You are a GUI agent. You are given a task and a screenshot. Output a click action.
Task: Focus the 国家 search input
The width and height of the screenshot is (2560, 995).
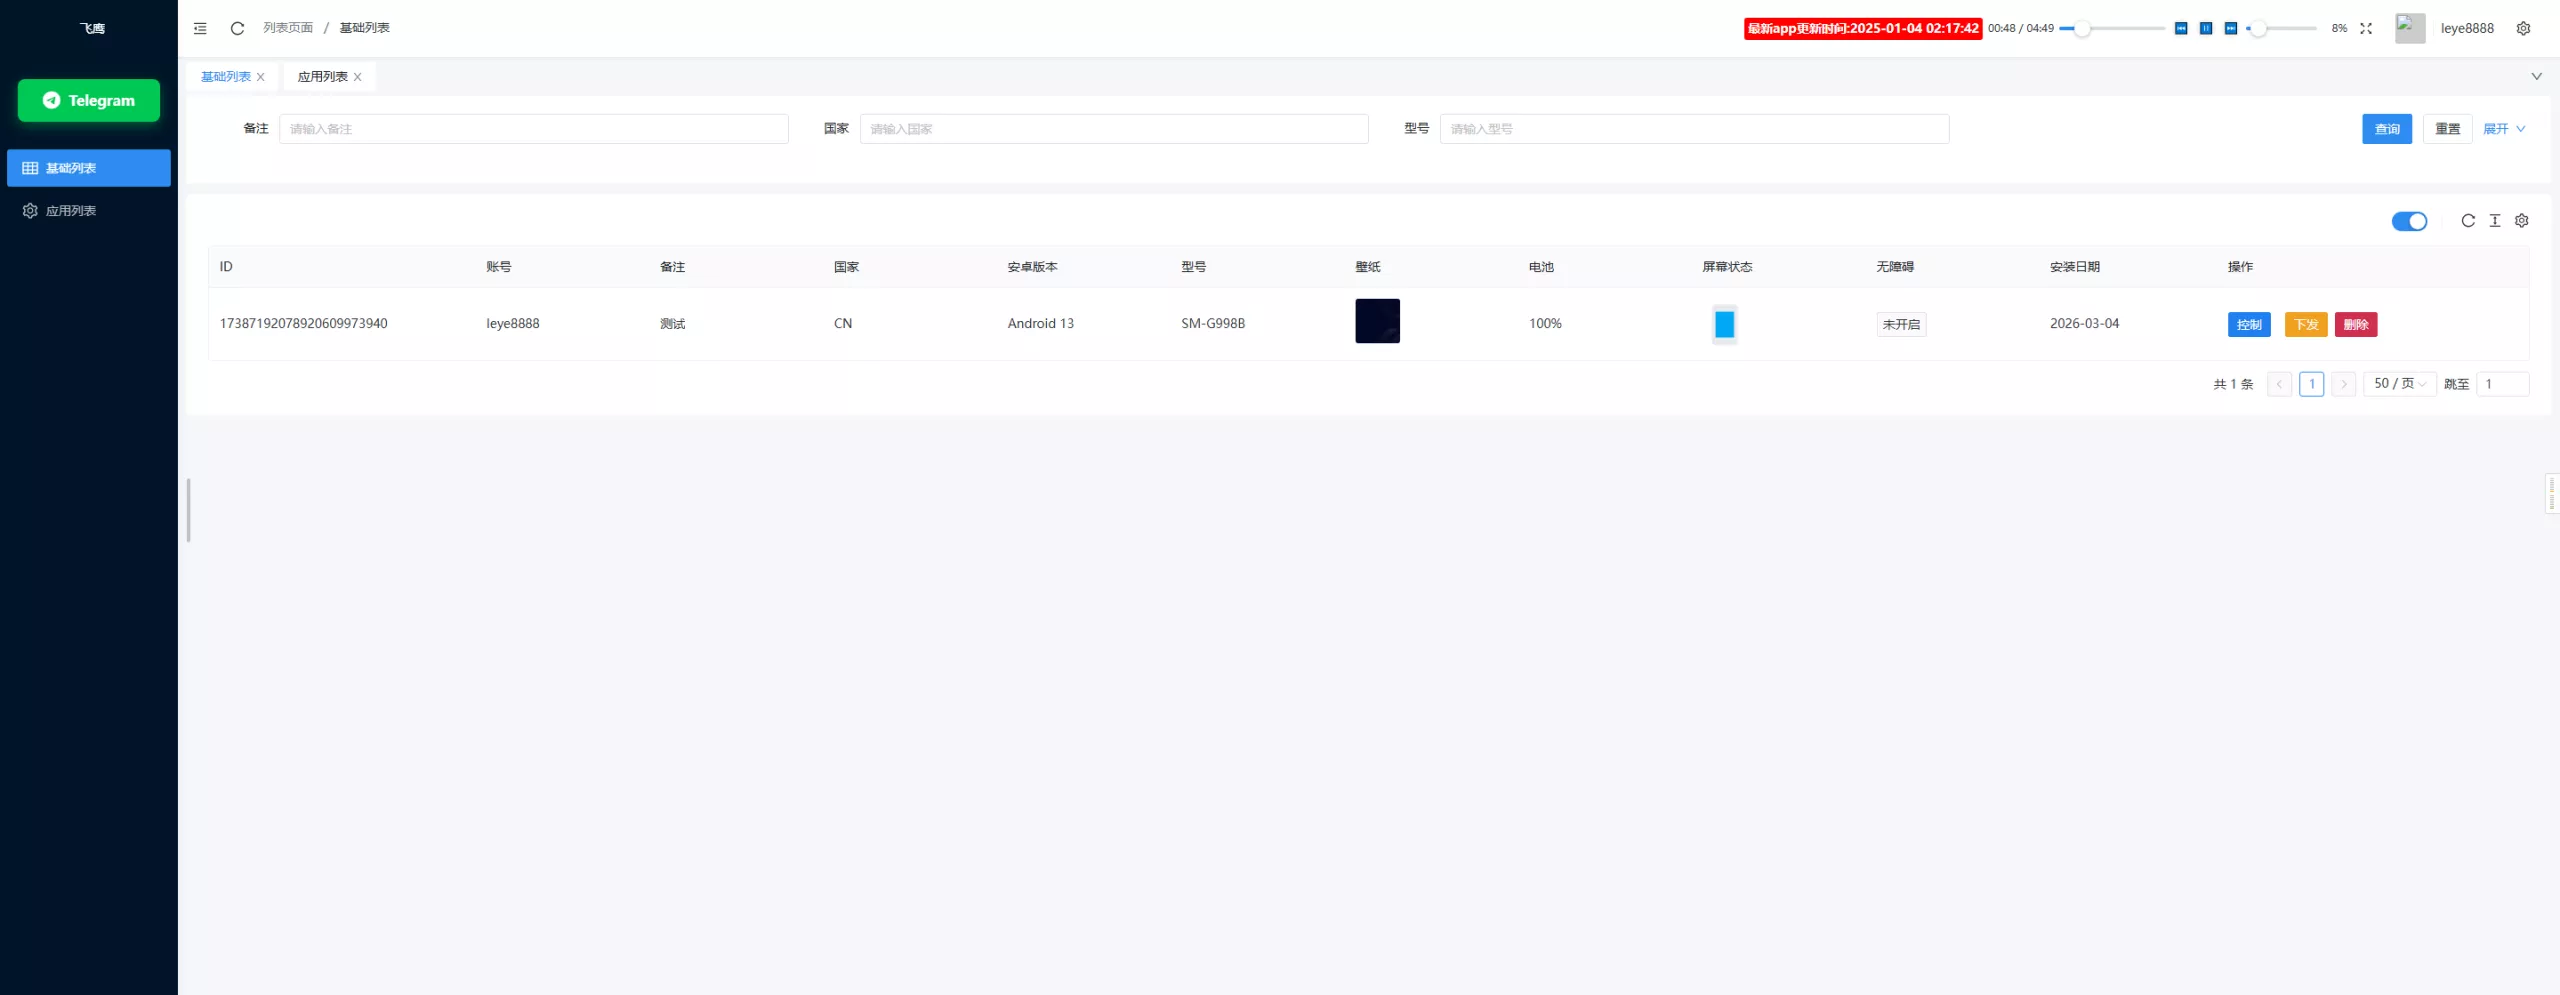[1113, 129]
